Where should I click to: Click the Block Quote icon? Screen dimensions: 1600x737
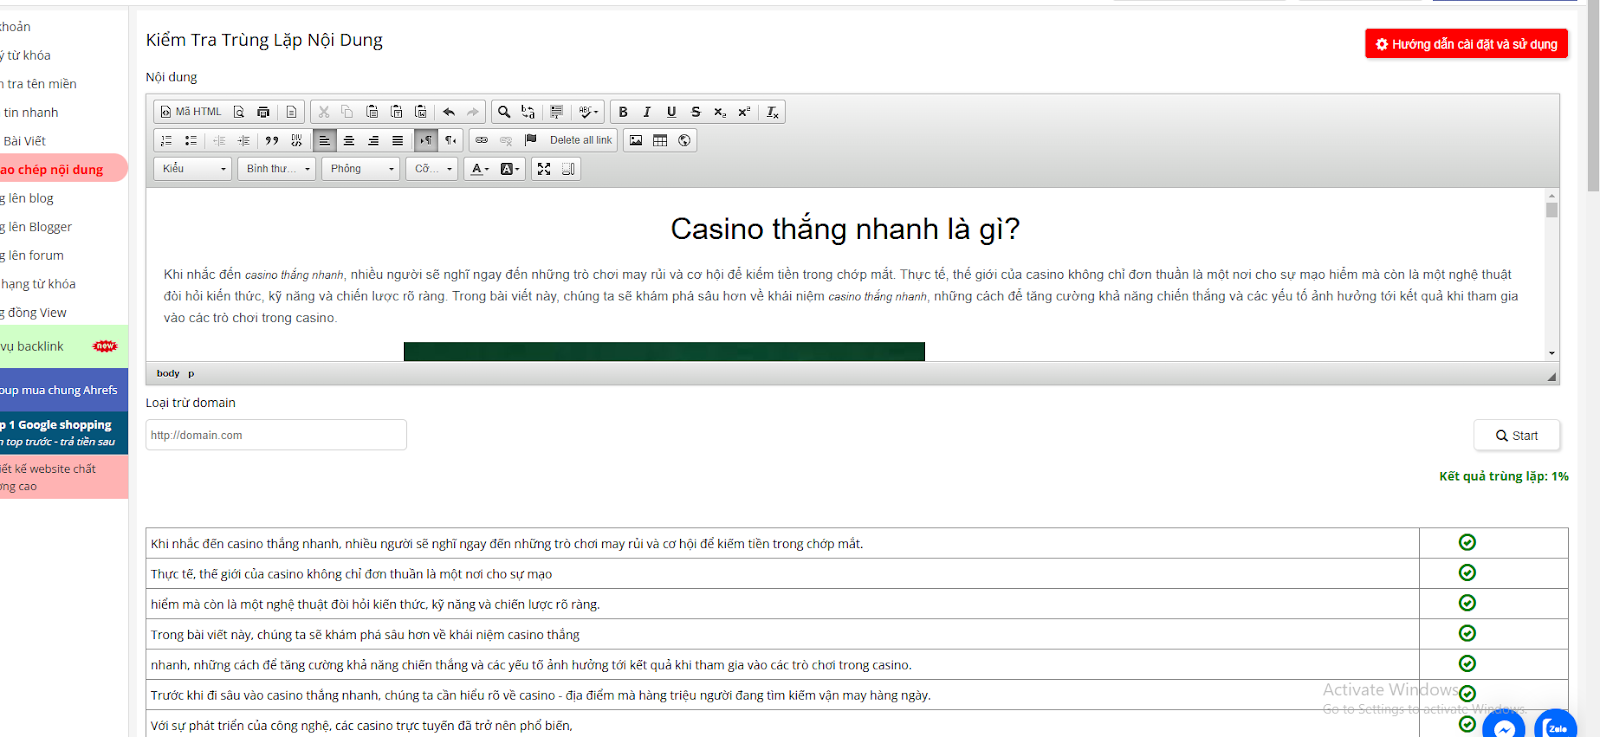pos(272,141)
